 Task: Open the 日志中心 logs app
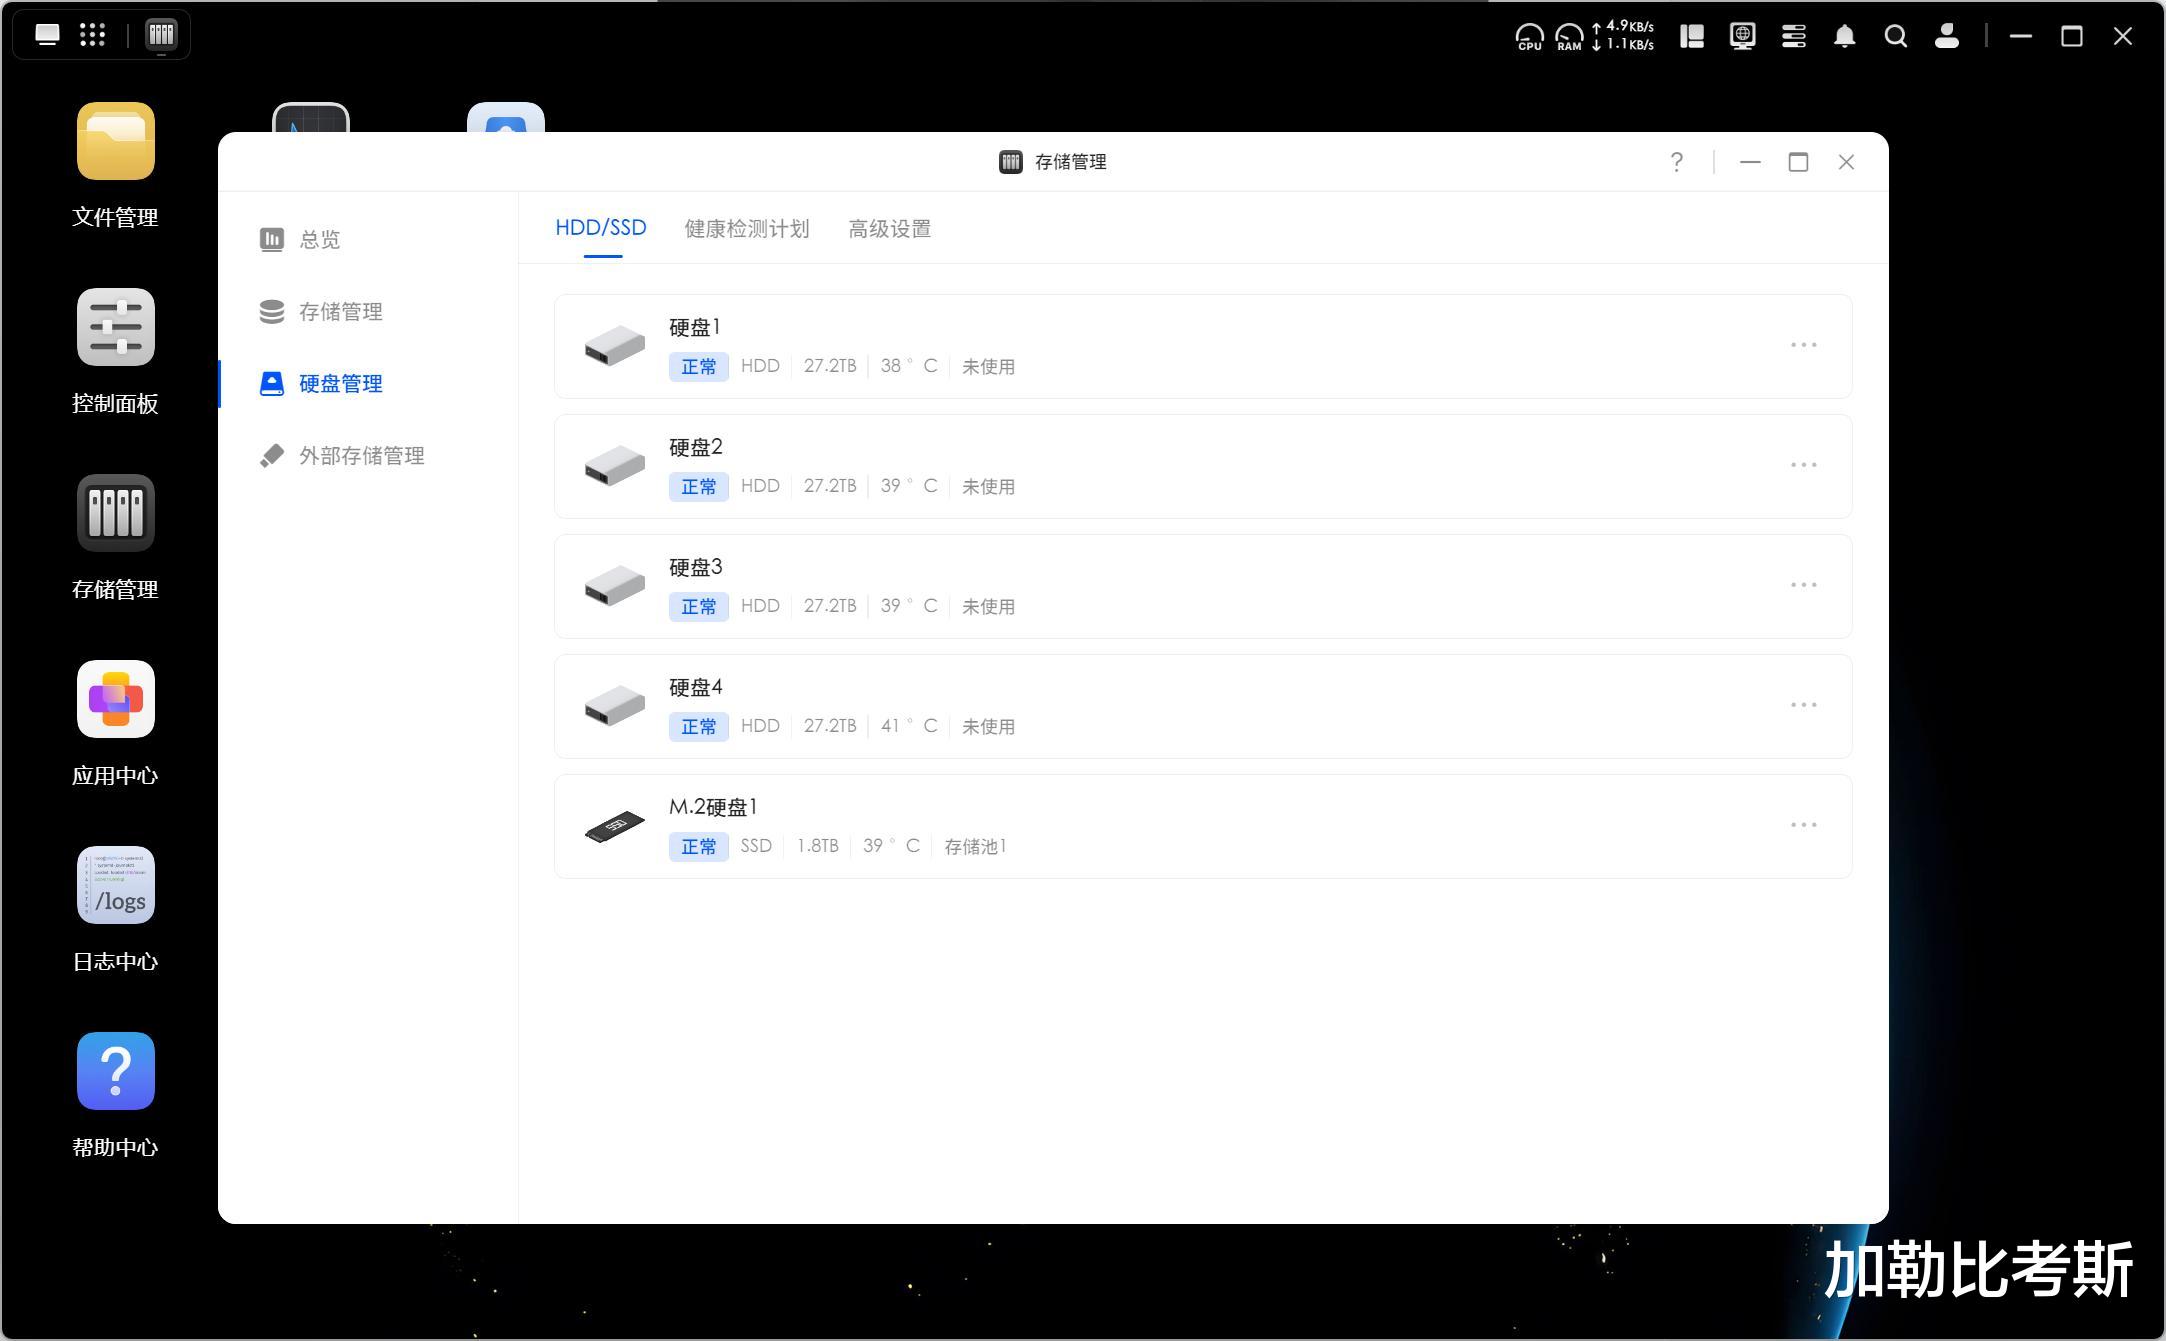tap(115, 886)
